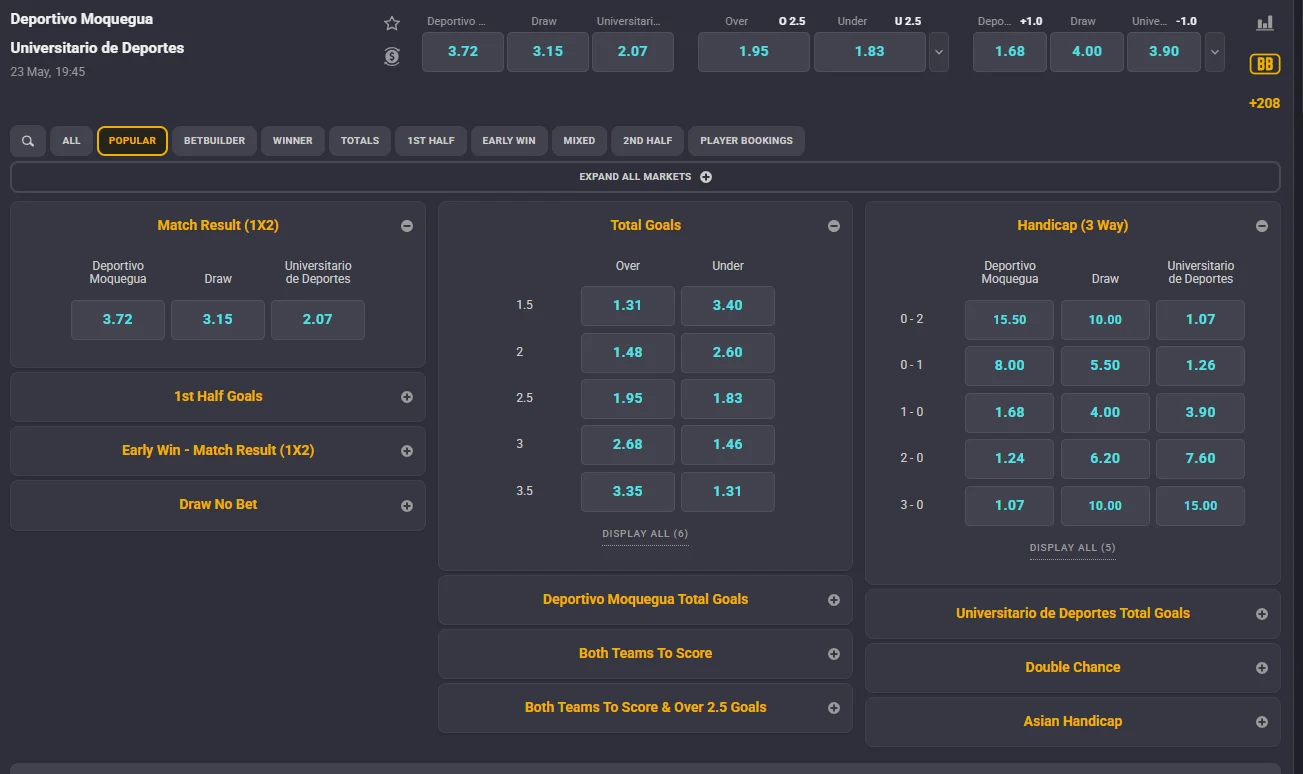Bet Under 1.5 goals at 3.40
Screen dimensions: 1303x774
[x=728, y=306]
